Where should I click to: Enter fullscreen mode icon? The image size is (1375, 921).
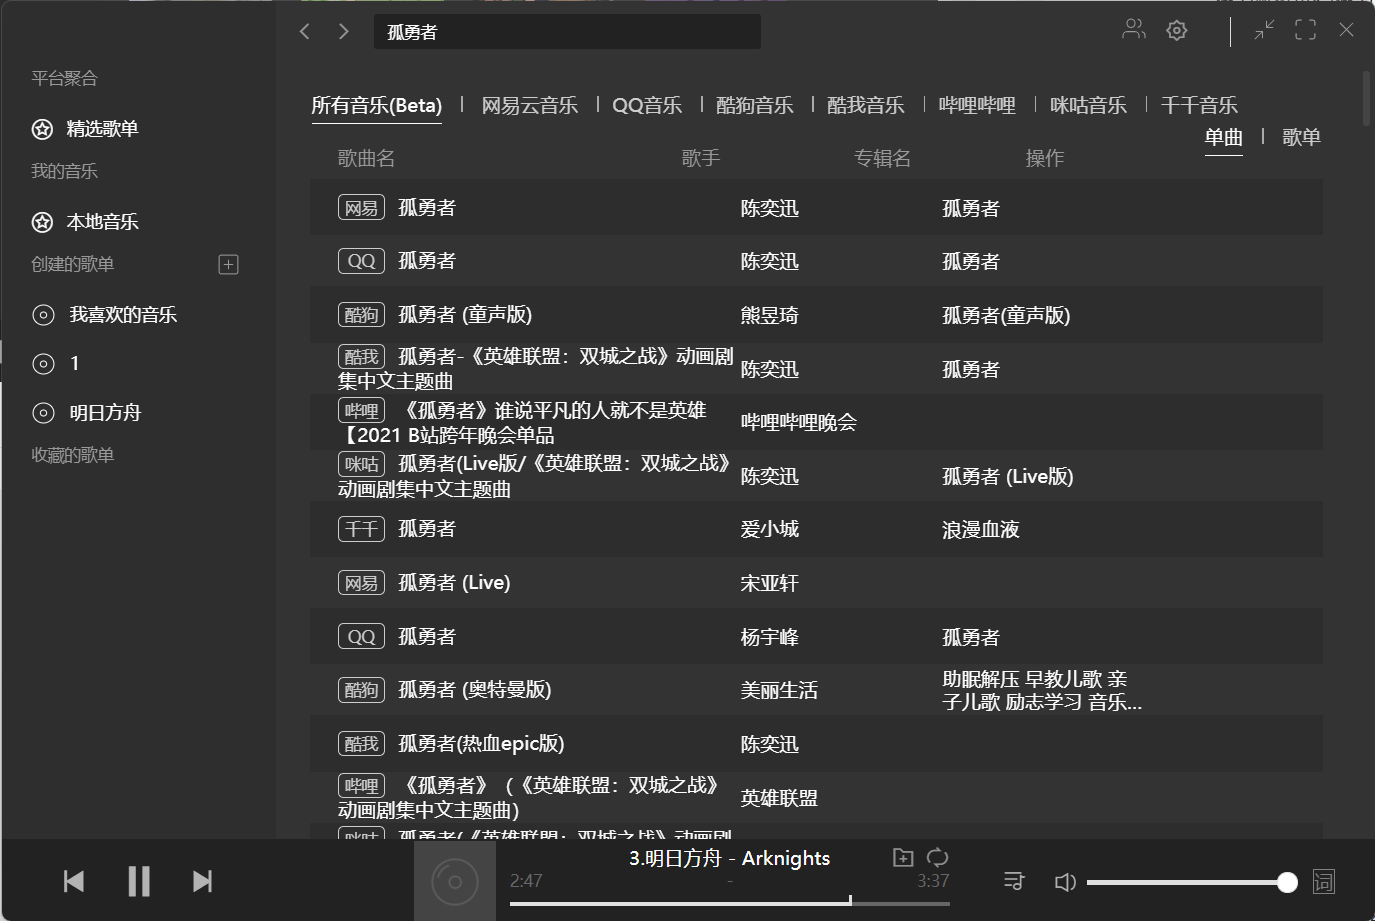coord(1305,30)
